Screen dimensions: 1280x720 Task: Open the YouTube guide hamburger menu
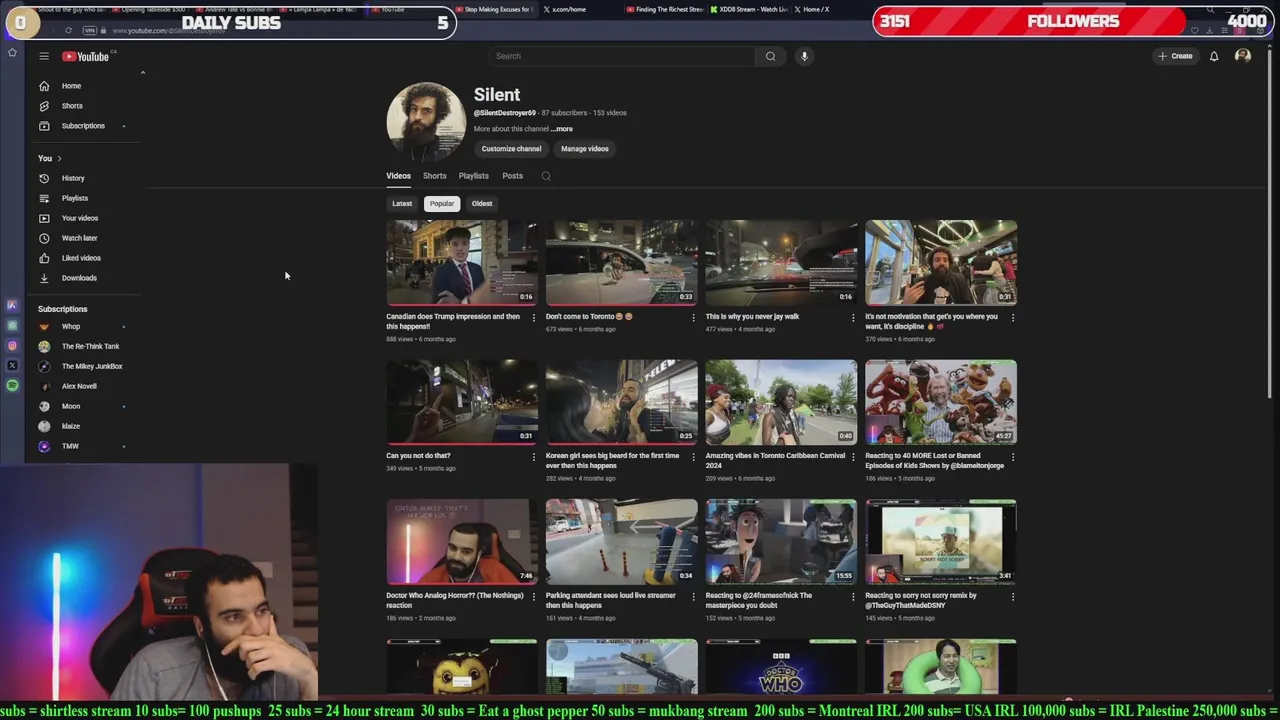pos(44,56)
